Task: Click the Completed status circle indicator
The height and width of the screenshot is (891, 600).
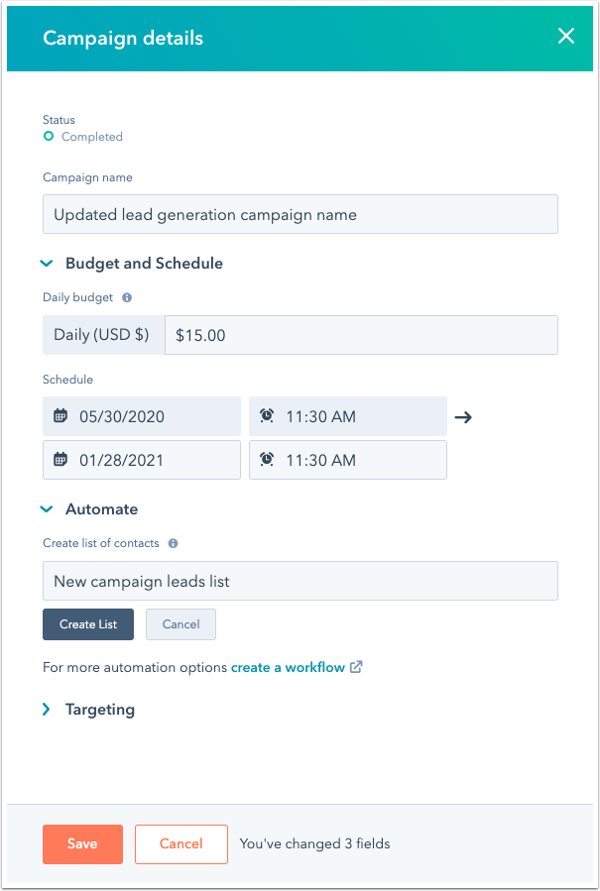Action: [x=49, y=136]
